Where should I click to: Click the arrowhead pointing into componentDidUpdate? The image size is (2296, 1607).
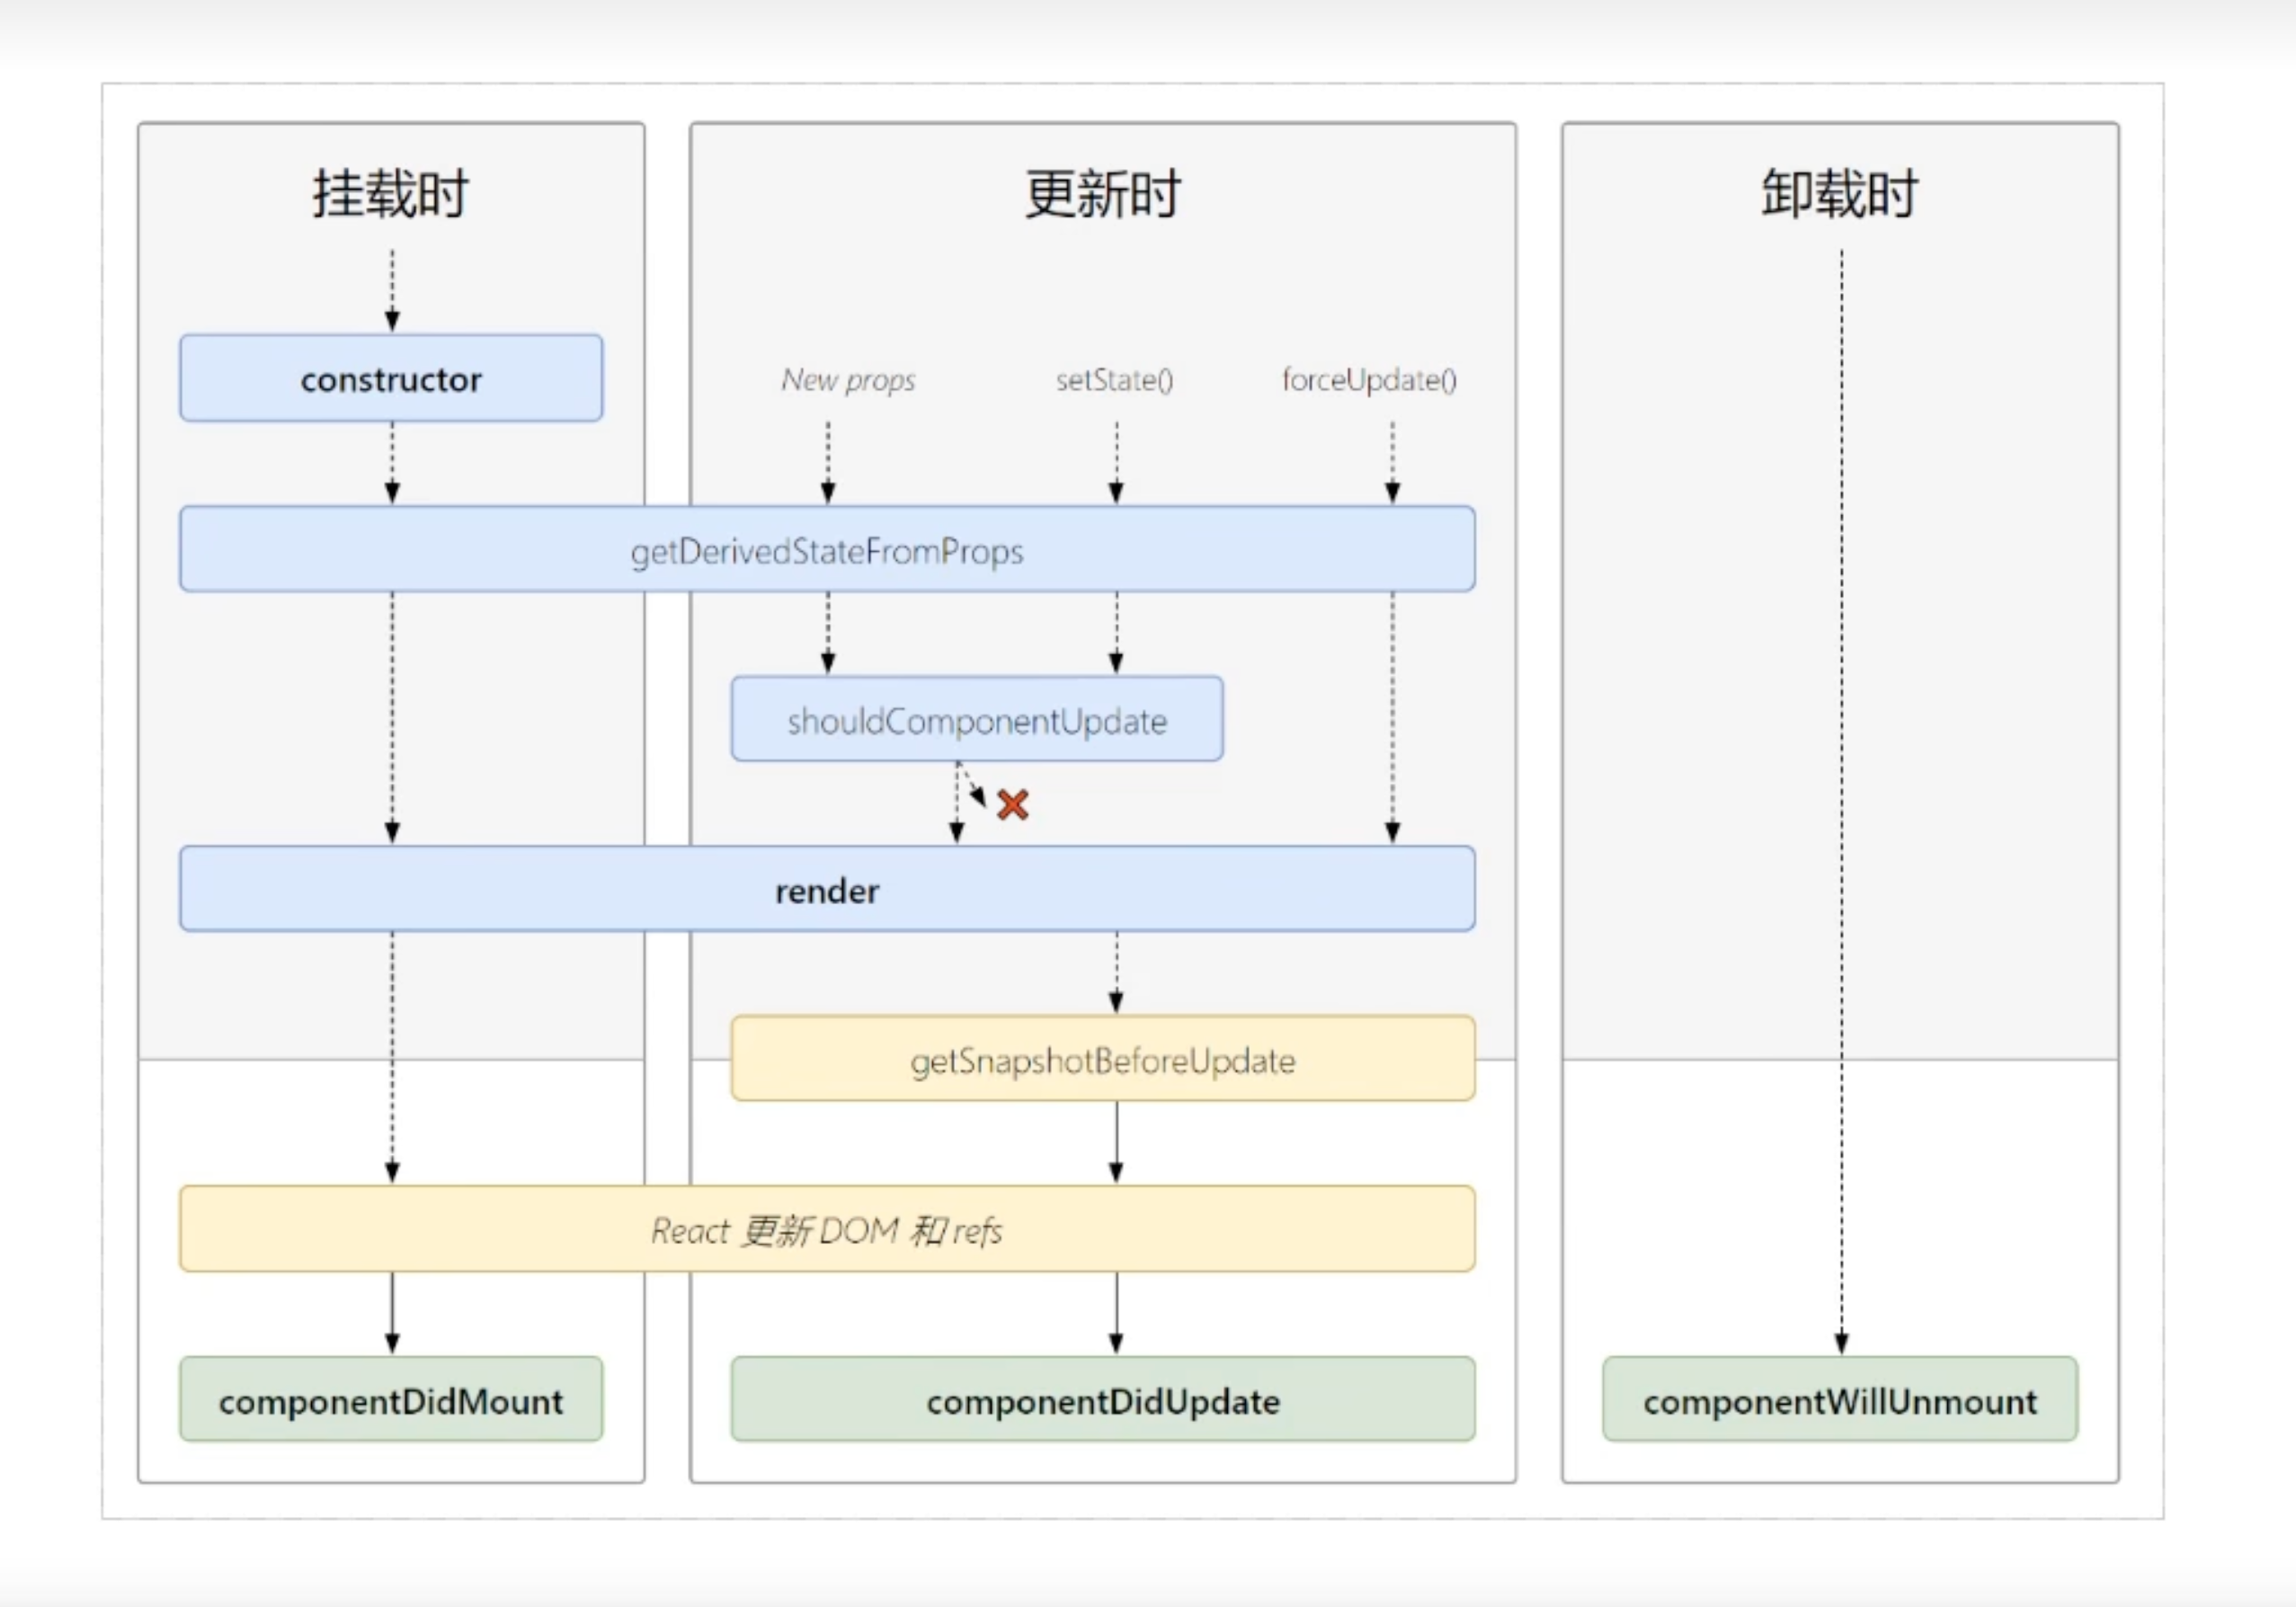(x=1116, y=1343)
